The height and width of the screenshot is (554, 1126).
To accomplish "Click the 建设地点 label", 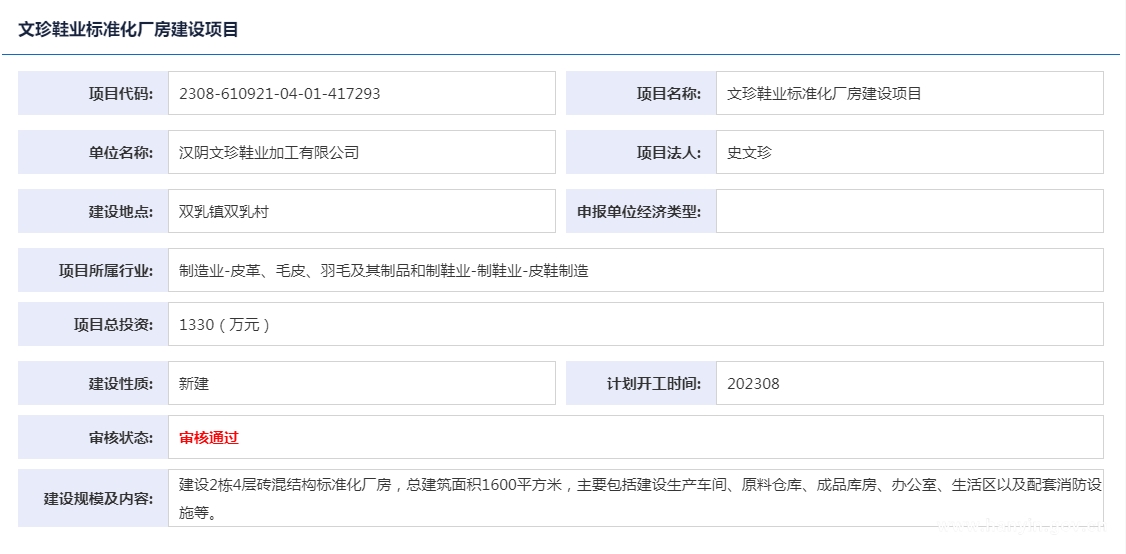I will click(121, 211).
